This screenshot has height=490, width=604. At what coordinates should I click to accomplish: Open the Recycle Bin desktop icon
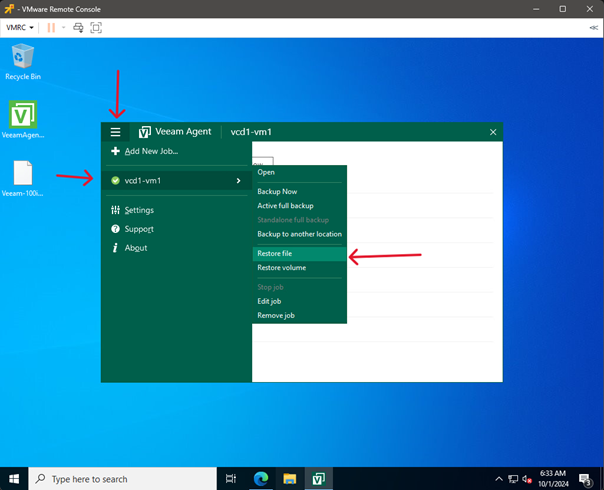[x=23, y=58]
